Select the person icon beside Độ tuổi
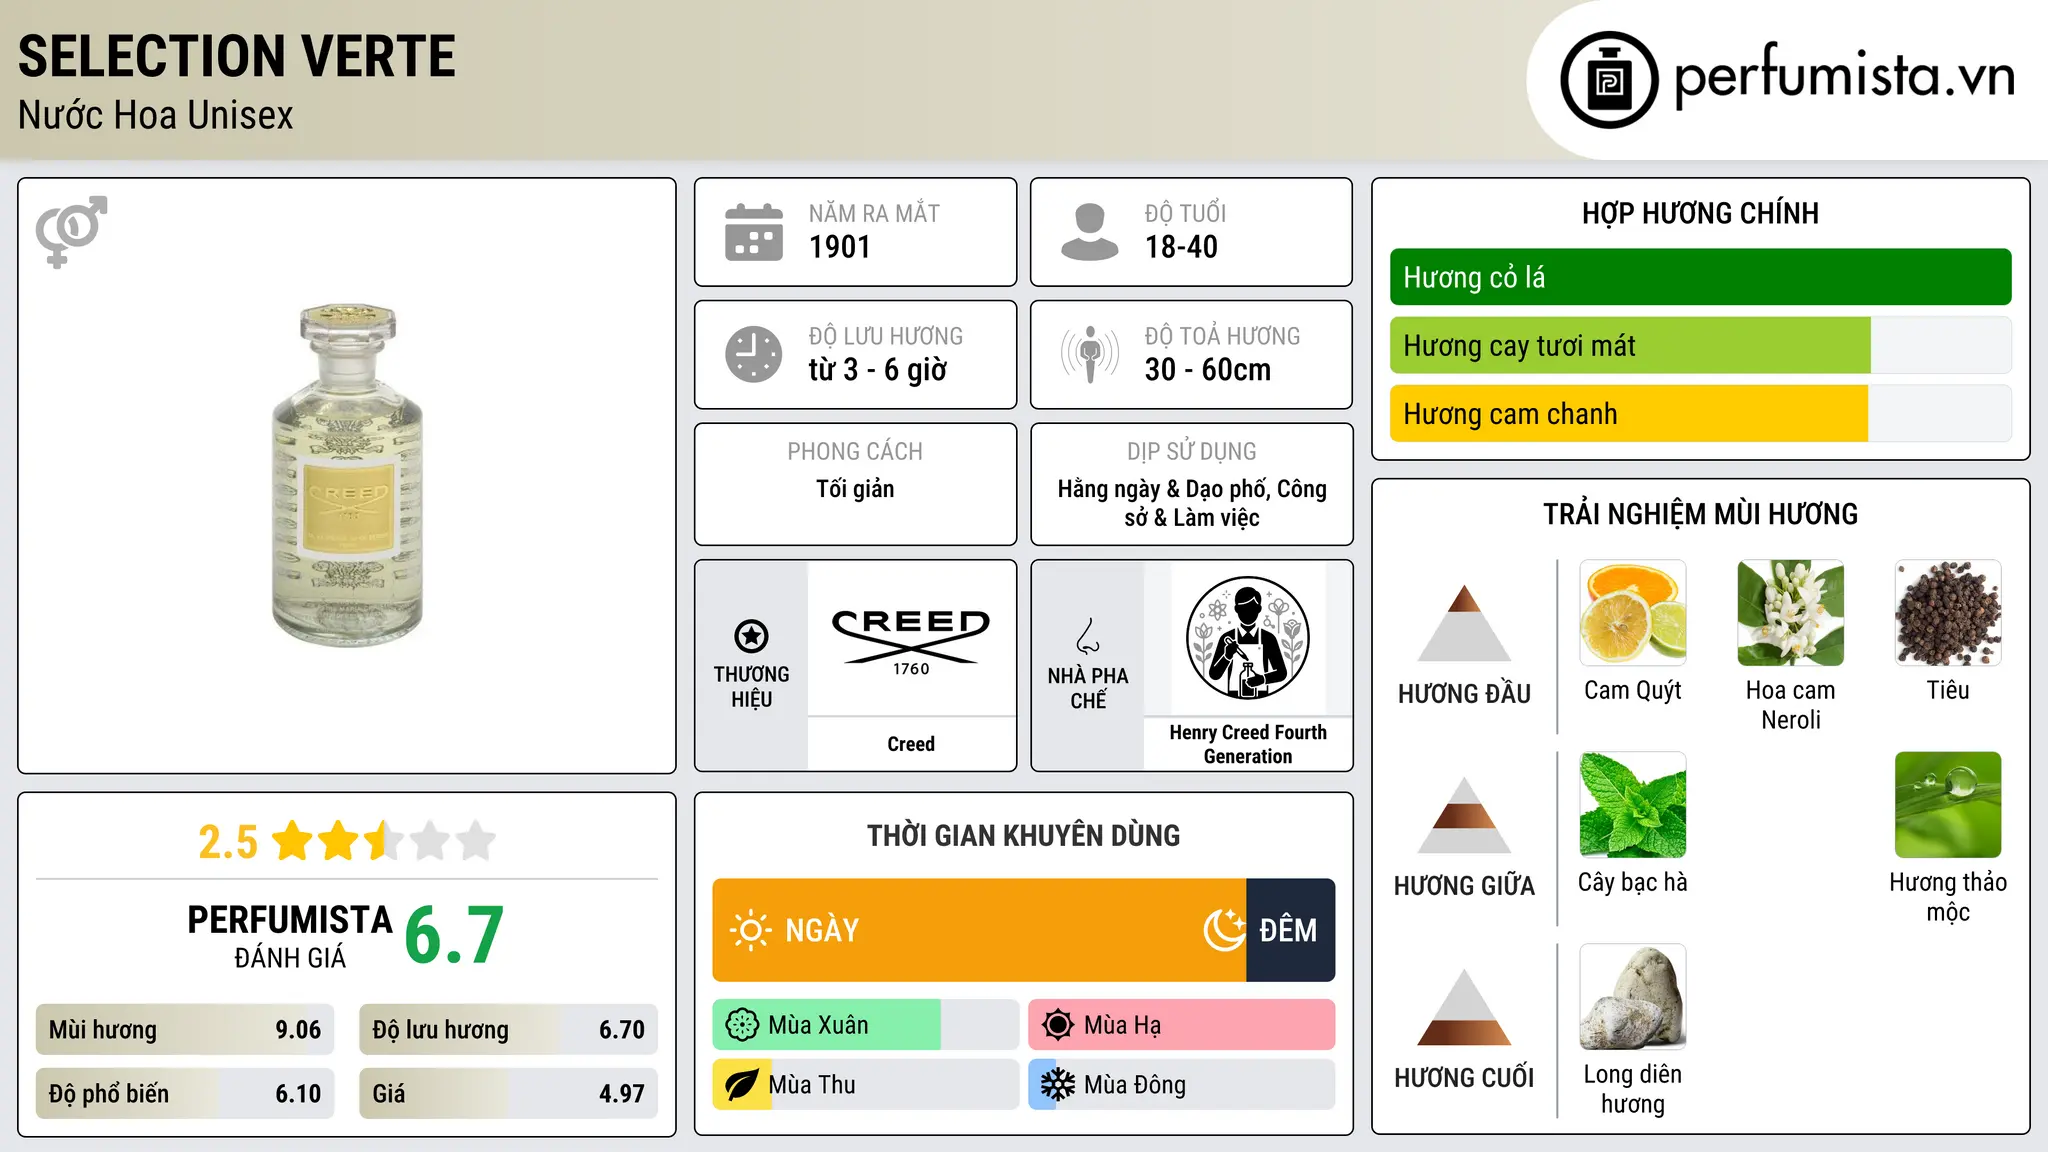The image size is (2048, 1152). coord(1089,232)
